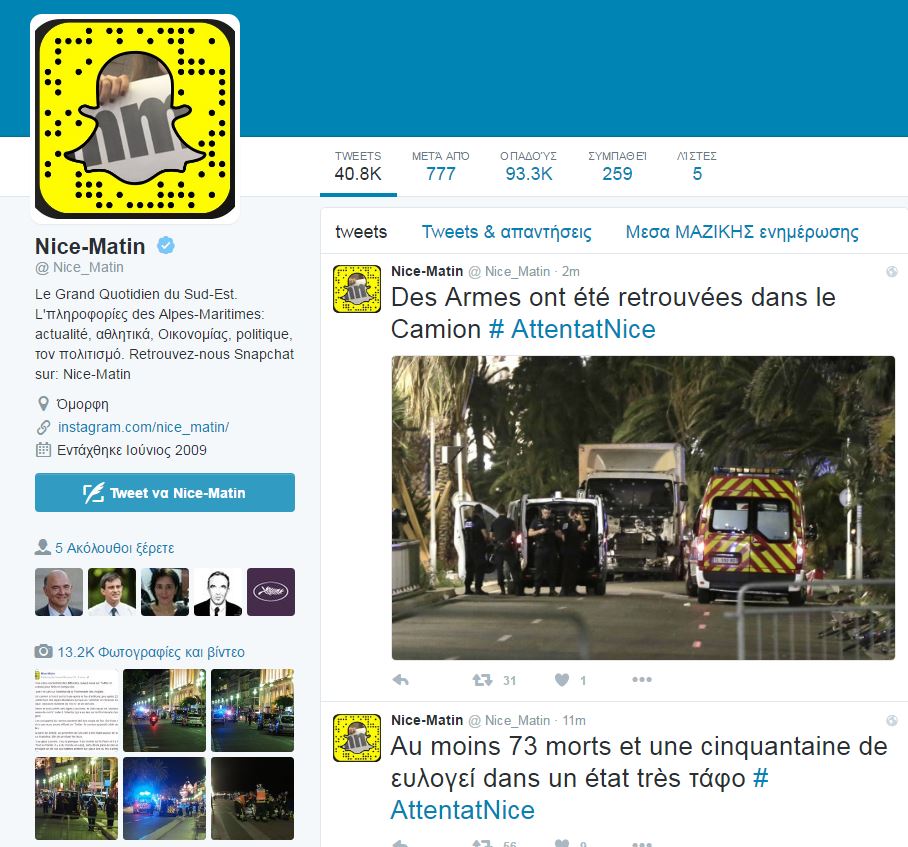Like the Des Armes truck tweet
908x847 pixels.
(x=562, y=680)
